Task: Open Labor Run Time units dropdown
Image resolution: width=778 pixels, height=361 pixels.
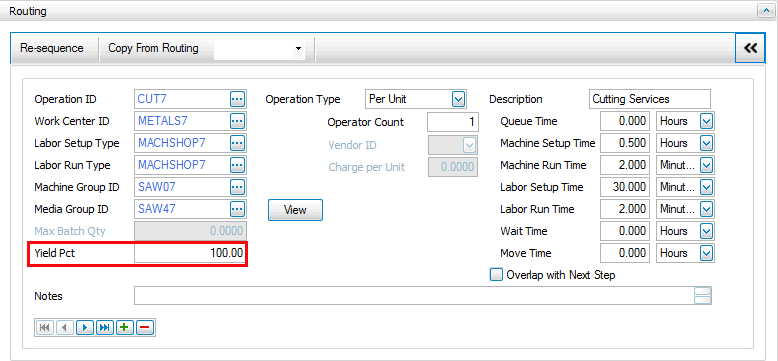Action: (706, 209)
